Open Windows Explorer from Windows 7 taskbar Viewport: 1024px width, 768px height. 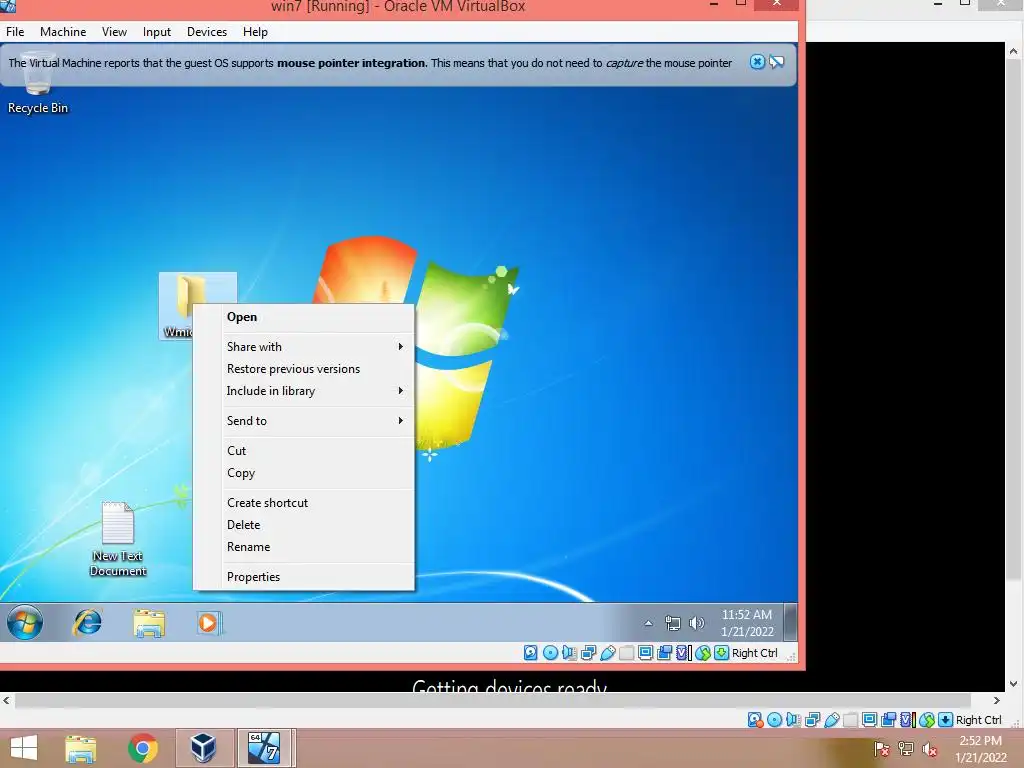point(149,622)
